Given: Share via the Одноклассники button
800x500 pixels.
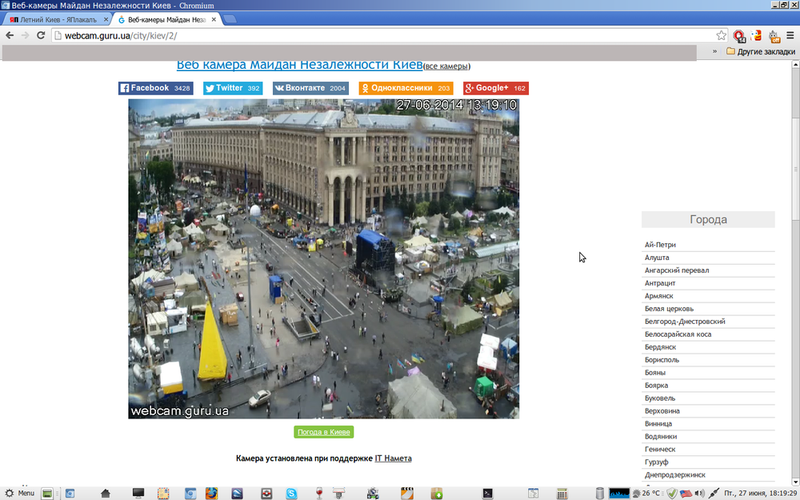Looking at the screenshot, I should (406, 88).
